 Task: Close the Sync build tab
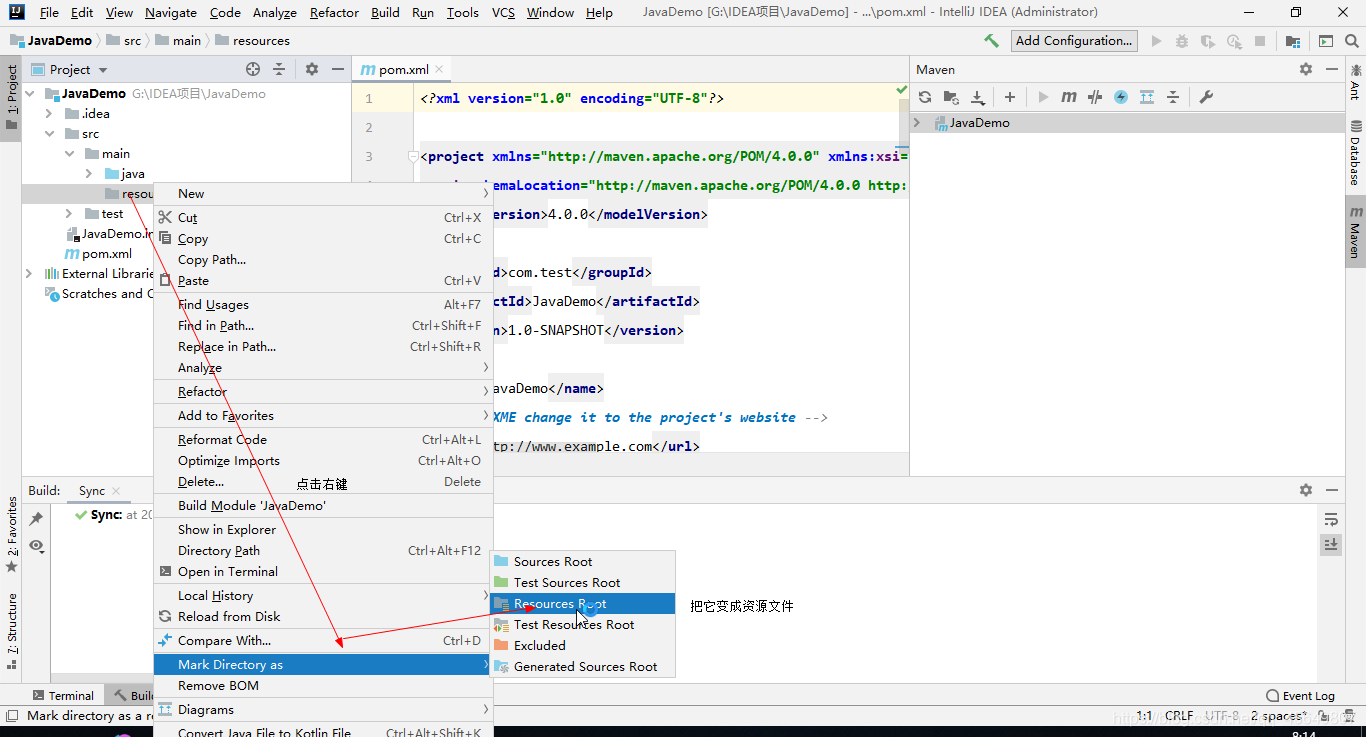(x=116, y=491)
